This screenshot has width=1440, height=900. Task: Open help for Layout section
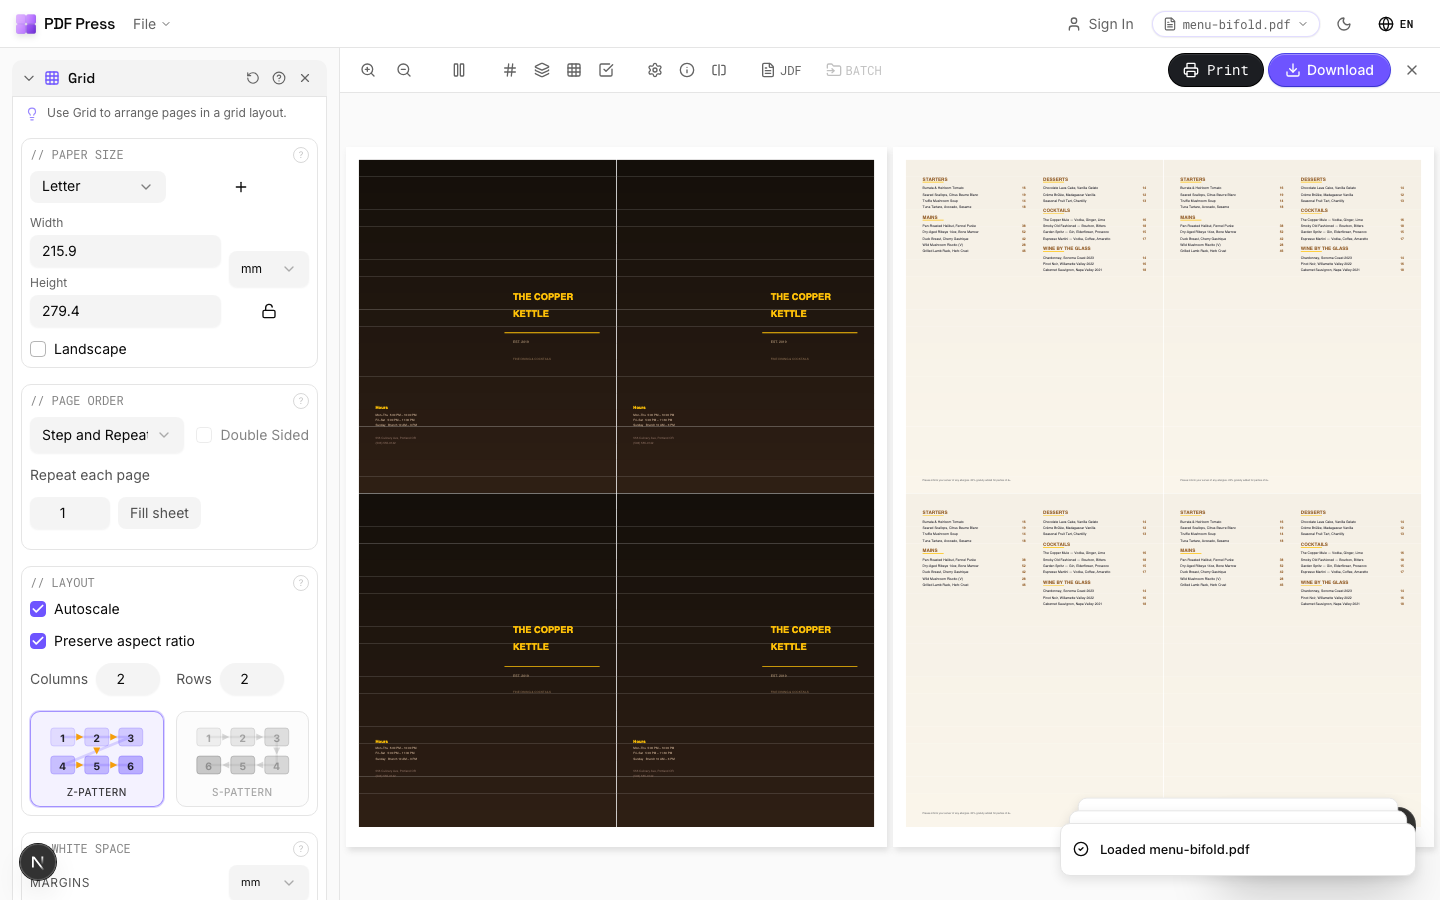point(301,583)
